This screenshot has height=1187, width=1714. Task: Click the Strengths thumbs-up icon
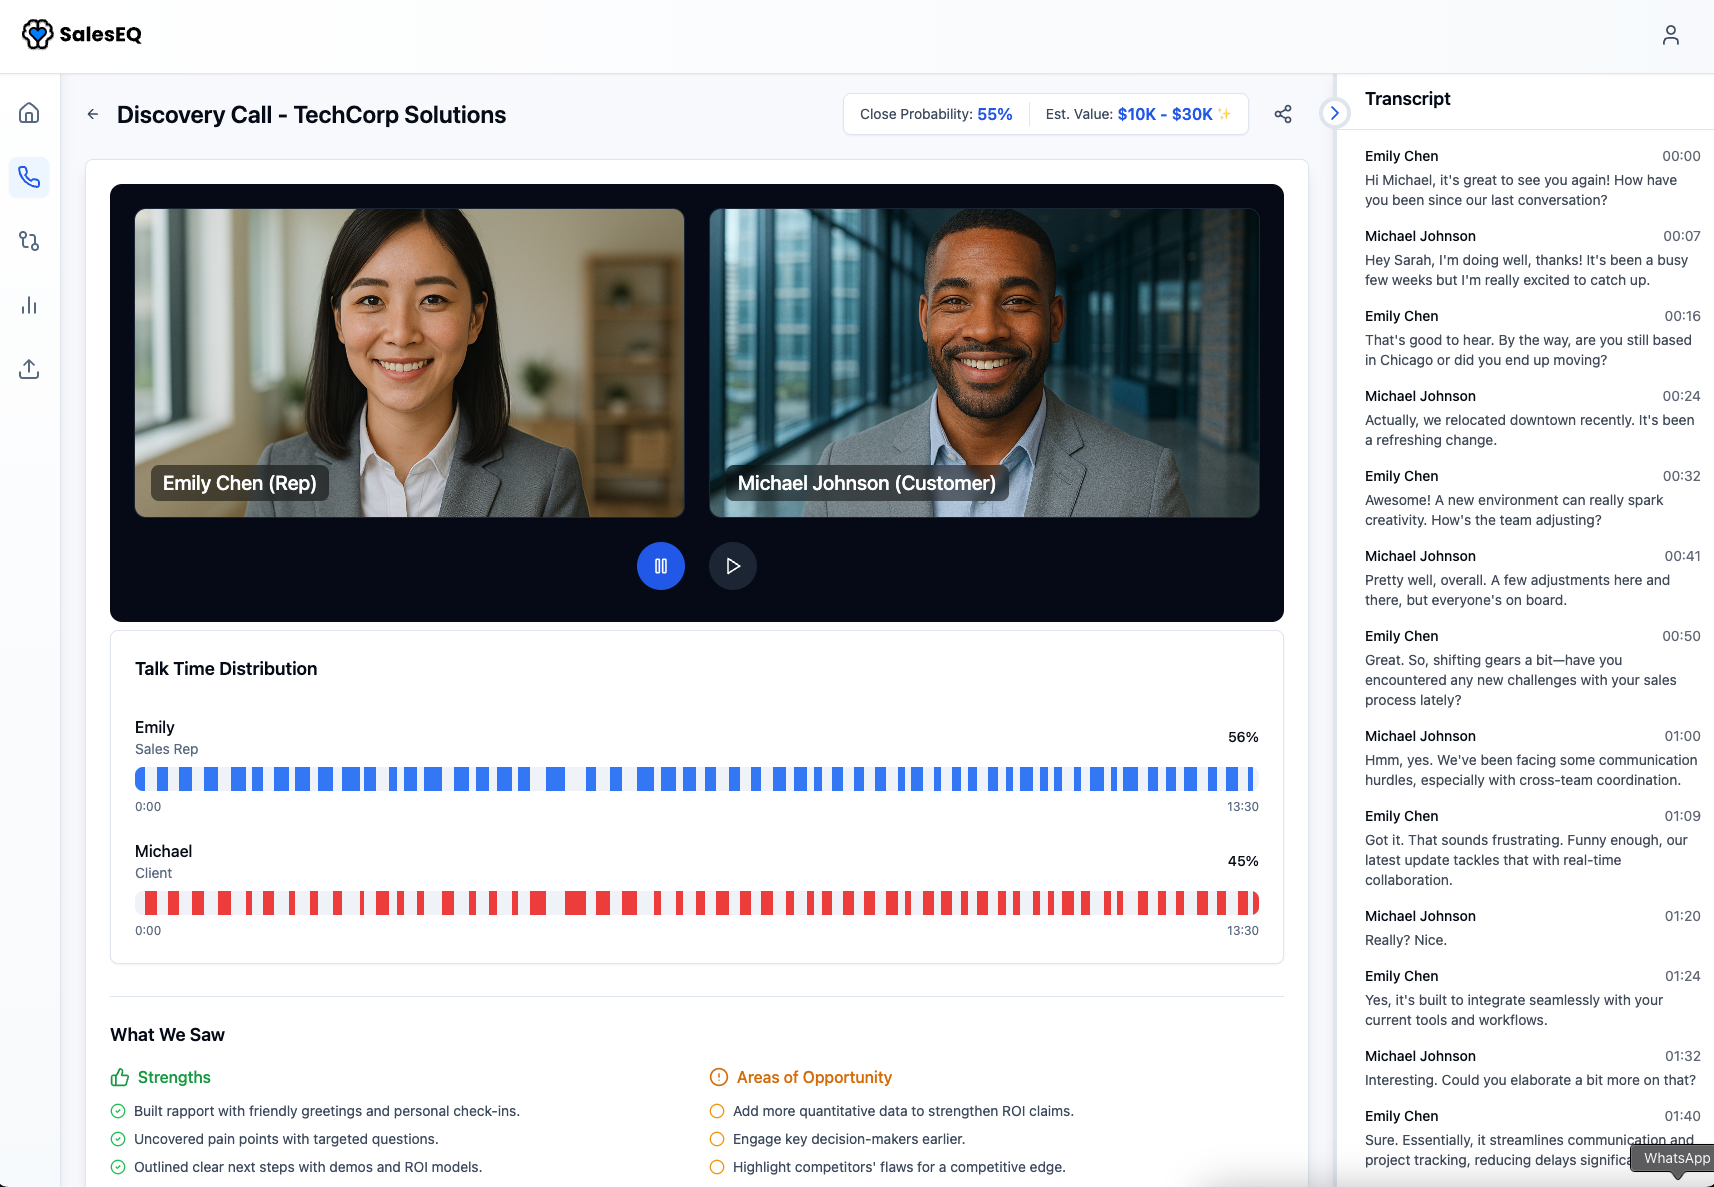(120, 1077)
